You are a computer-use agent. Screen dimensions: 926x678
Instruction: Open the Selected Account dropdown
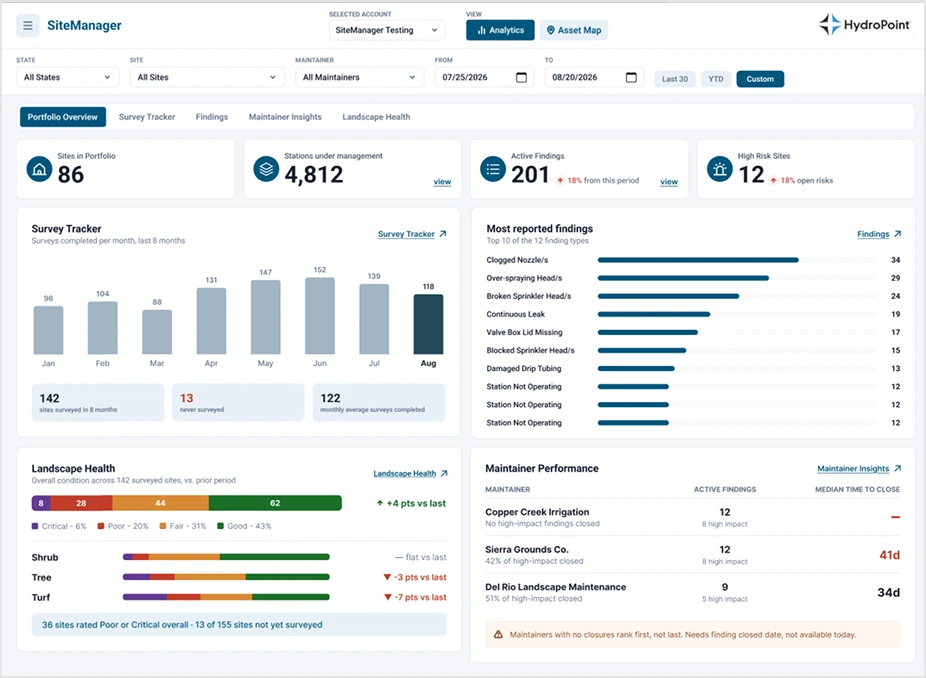point(387,30)
